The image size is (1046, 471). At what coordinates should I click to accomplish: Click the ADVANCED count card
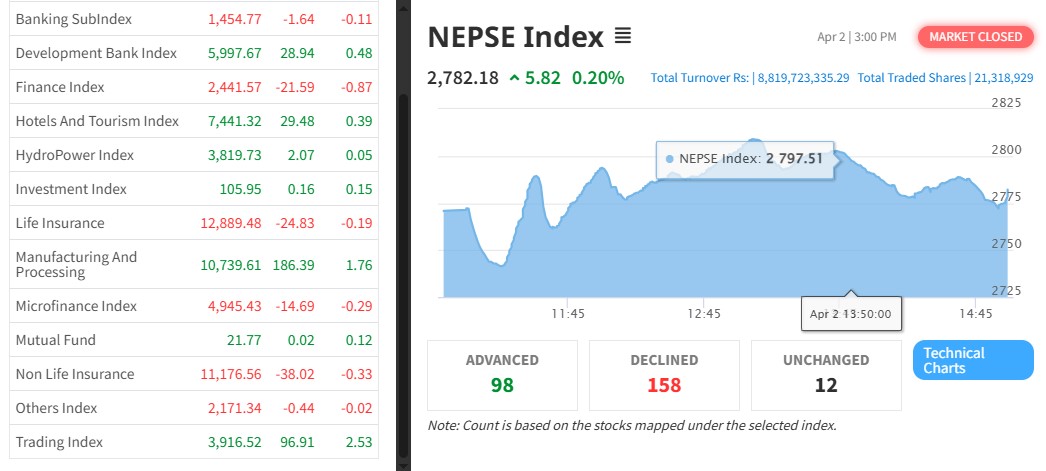pos(502,375)
